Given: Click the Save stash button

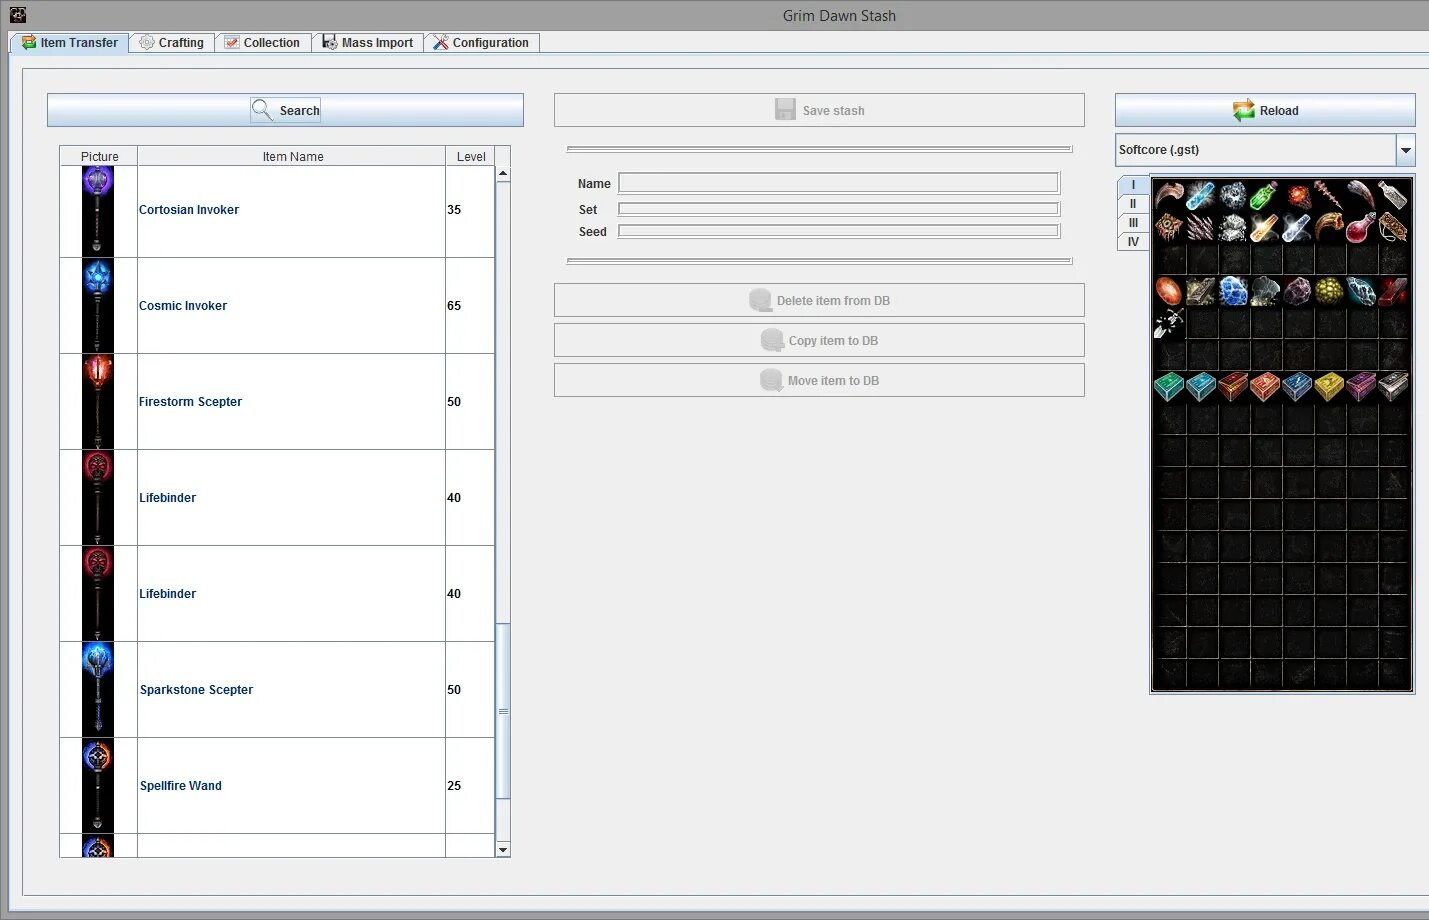Looking at the screenshot, I should tap(819, 110).
